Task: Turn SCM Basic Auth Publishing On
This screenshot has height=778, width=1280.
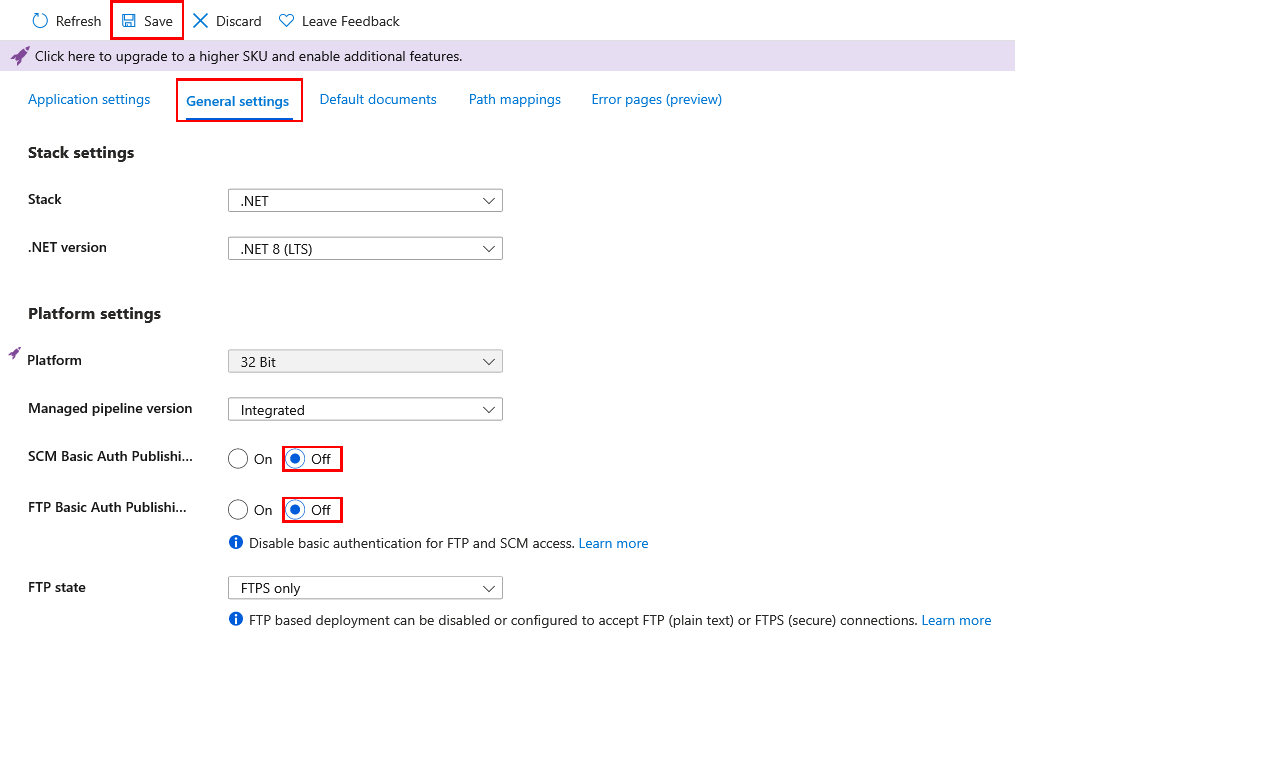Action: click(x=238, y=459)
